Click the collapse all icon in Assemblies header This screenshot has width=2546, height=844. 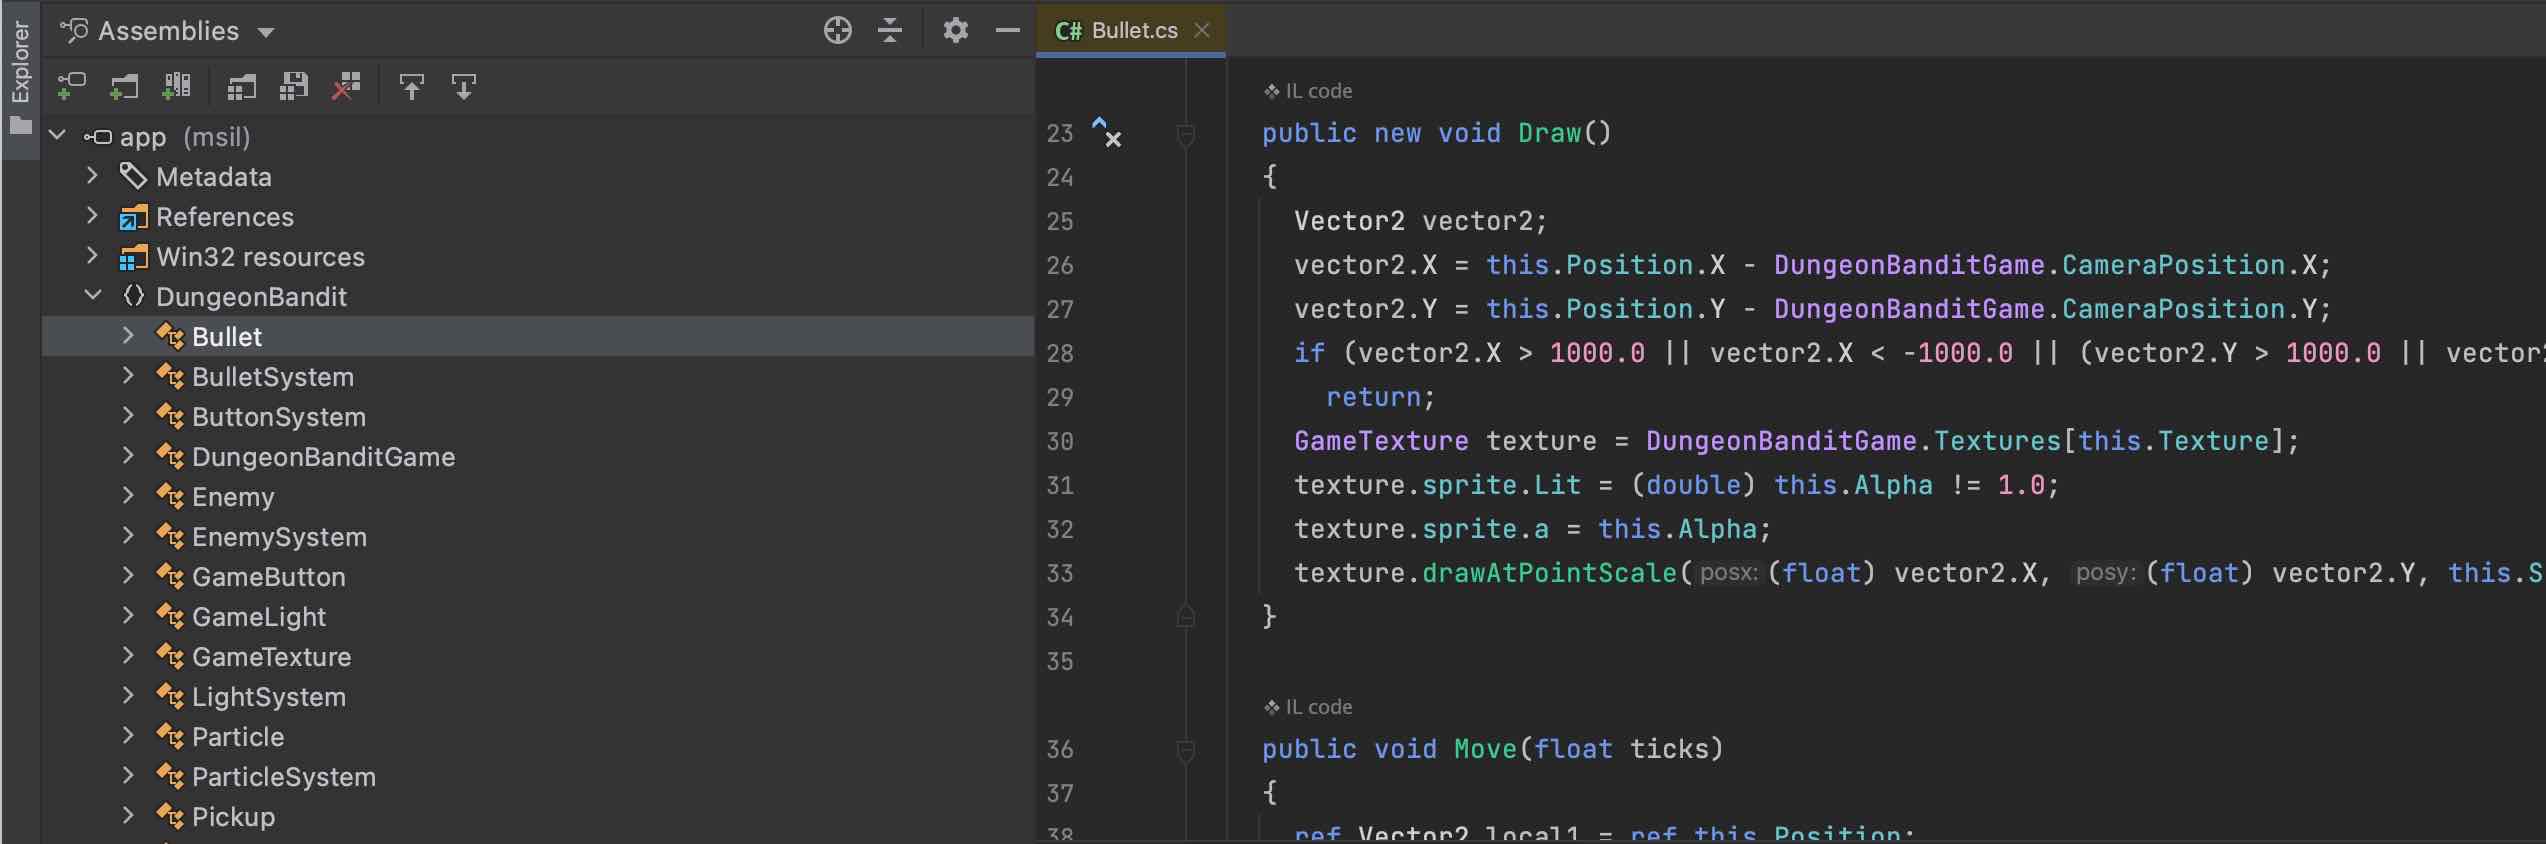pos(889,31)
